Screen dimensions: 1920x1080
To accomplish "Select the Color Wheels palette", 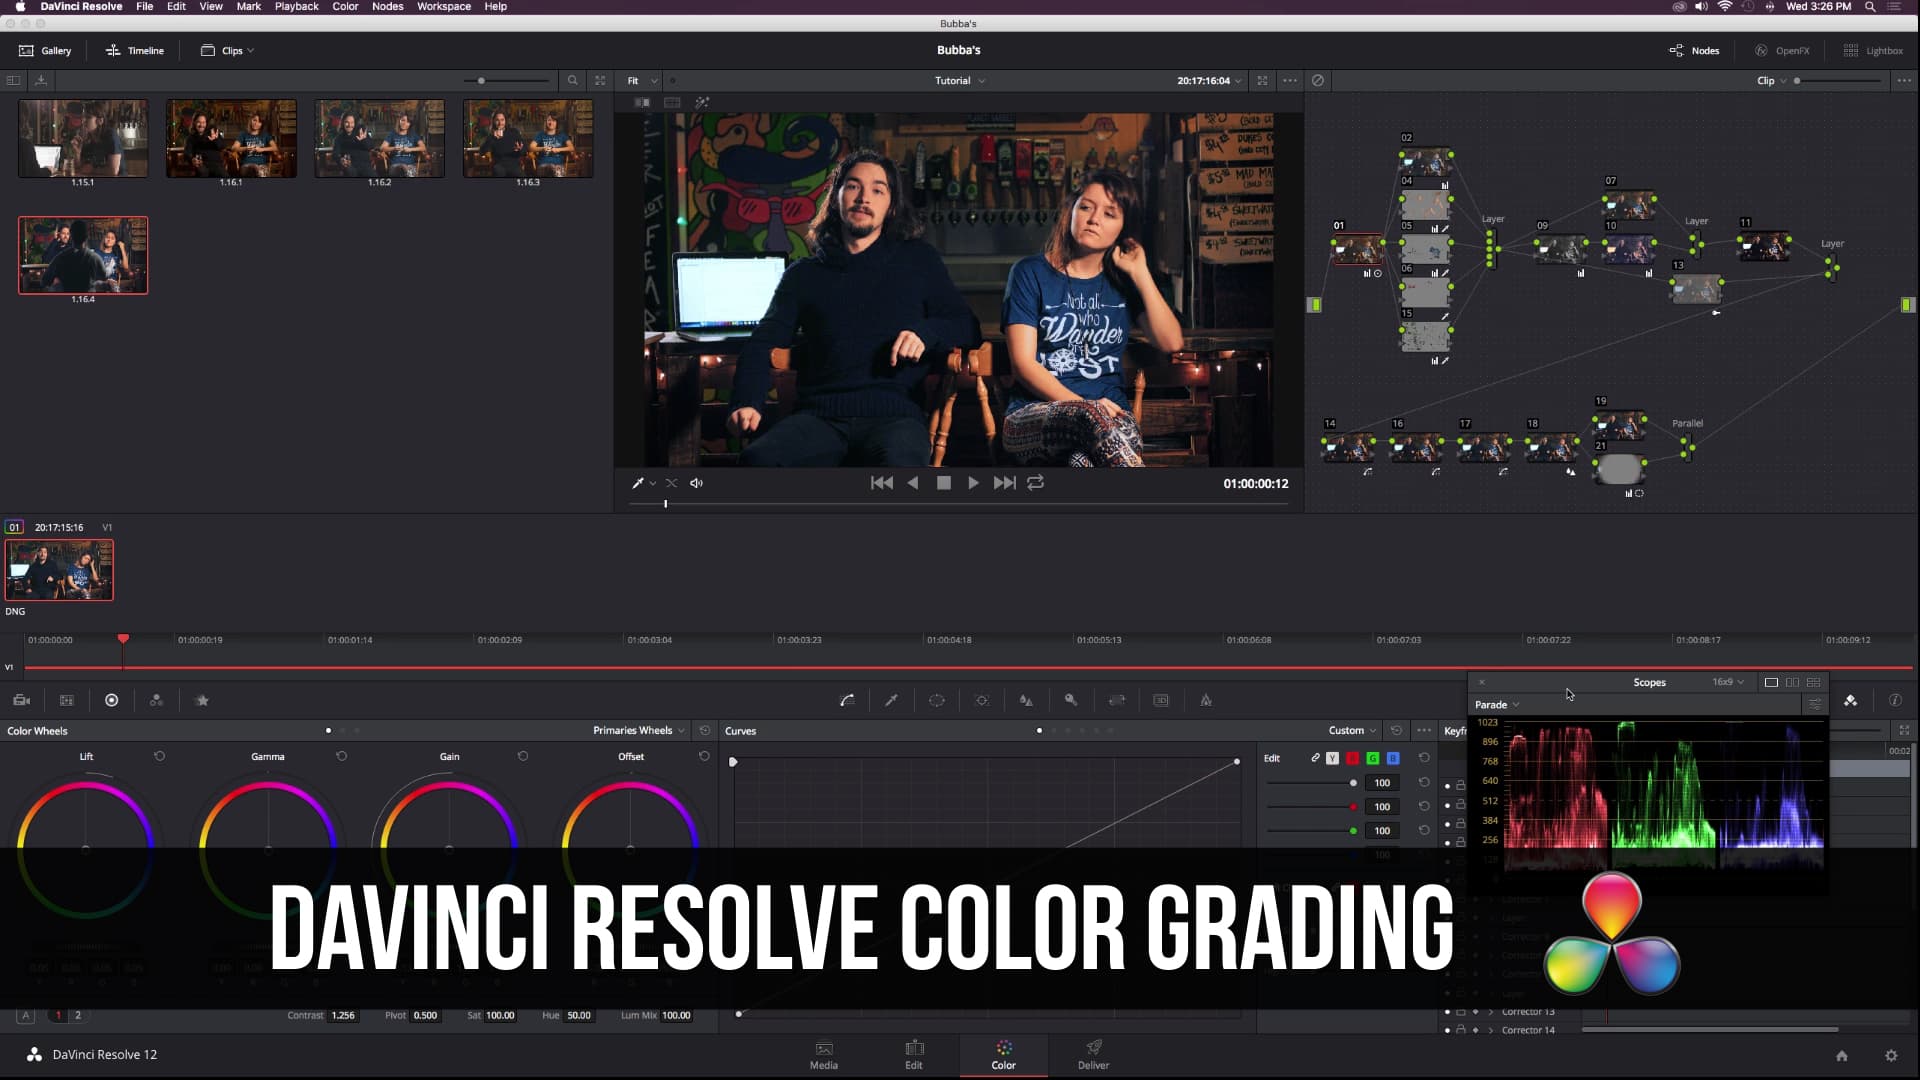I will 111,700.
